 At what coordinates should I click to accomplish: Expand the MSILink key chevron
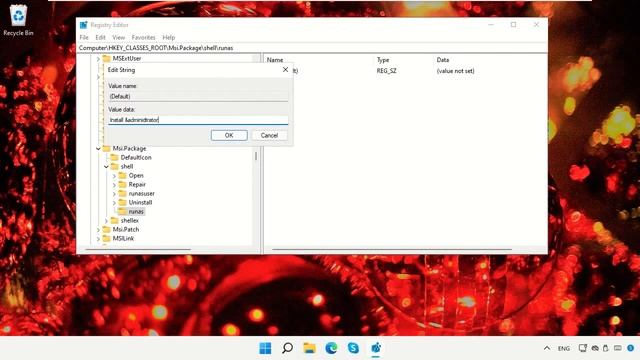98,238
